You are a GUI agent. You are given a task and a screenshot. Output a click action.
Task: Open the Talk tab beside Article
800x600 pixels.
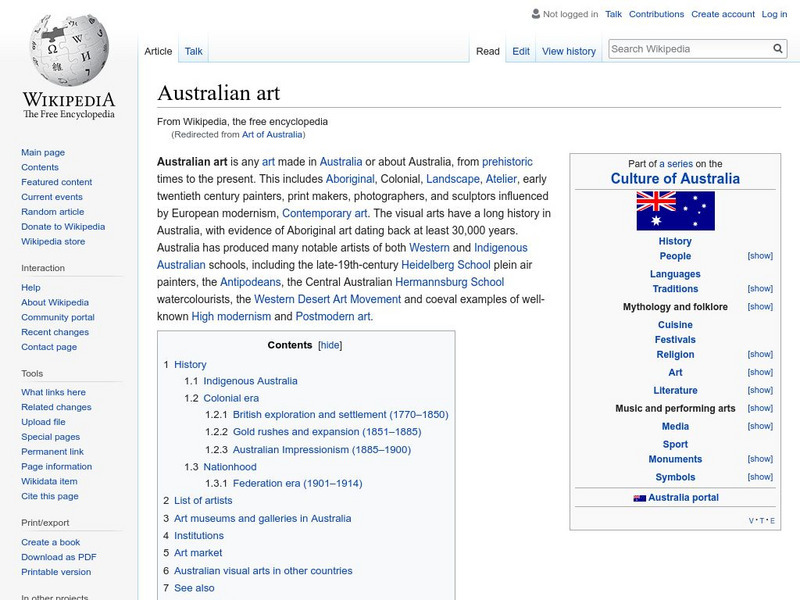(193, 51)
